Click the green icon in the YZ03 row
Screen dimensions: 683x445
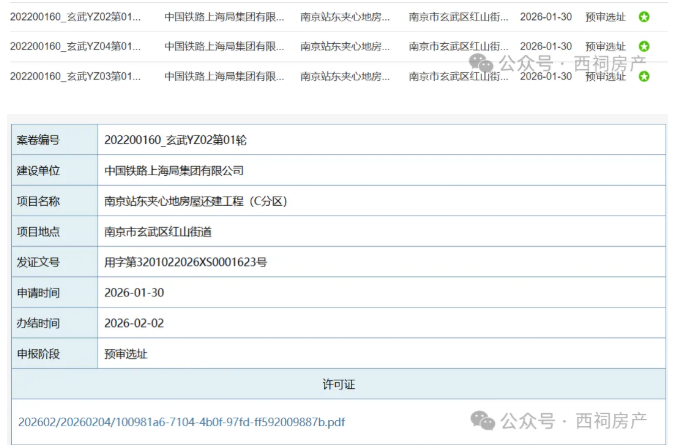pyautogui.click(x=644, y=76)
